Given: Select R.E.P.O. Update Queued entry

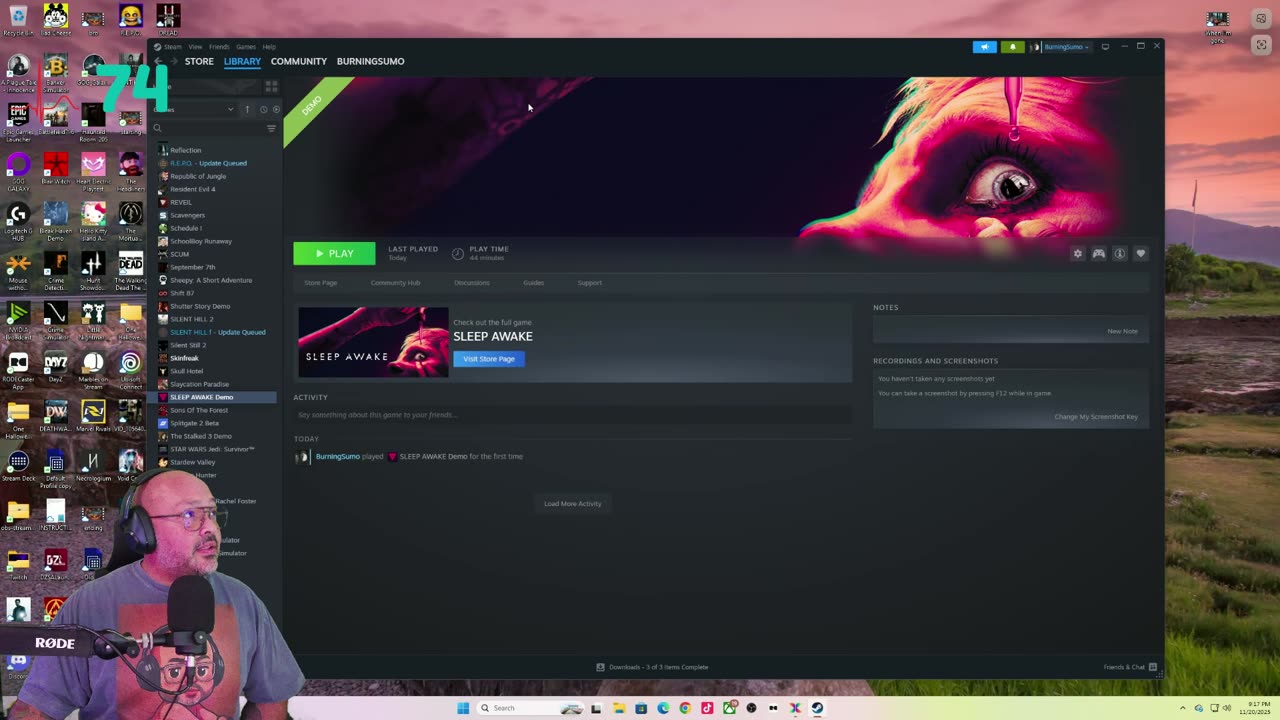Looking at the screenshot, I should click(208, 163).
